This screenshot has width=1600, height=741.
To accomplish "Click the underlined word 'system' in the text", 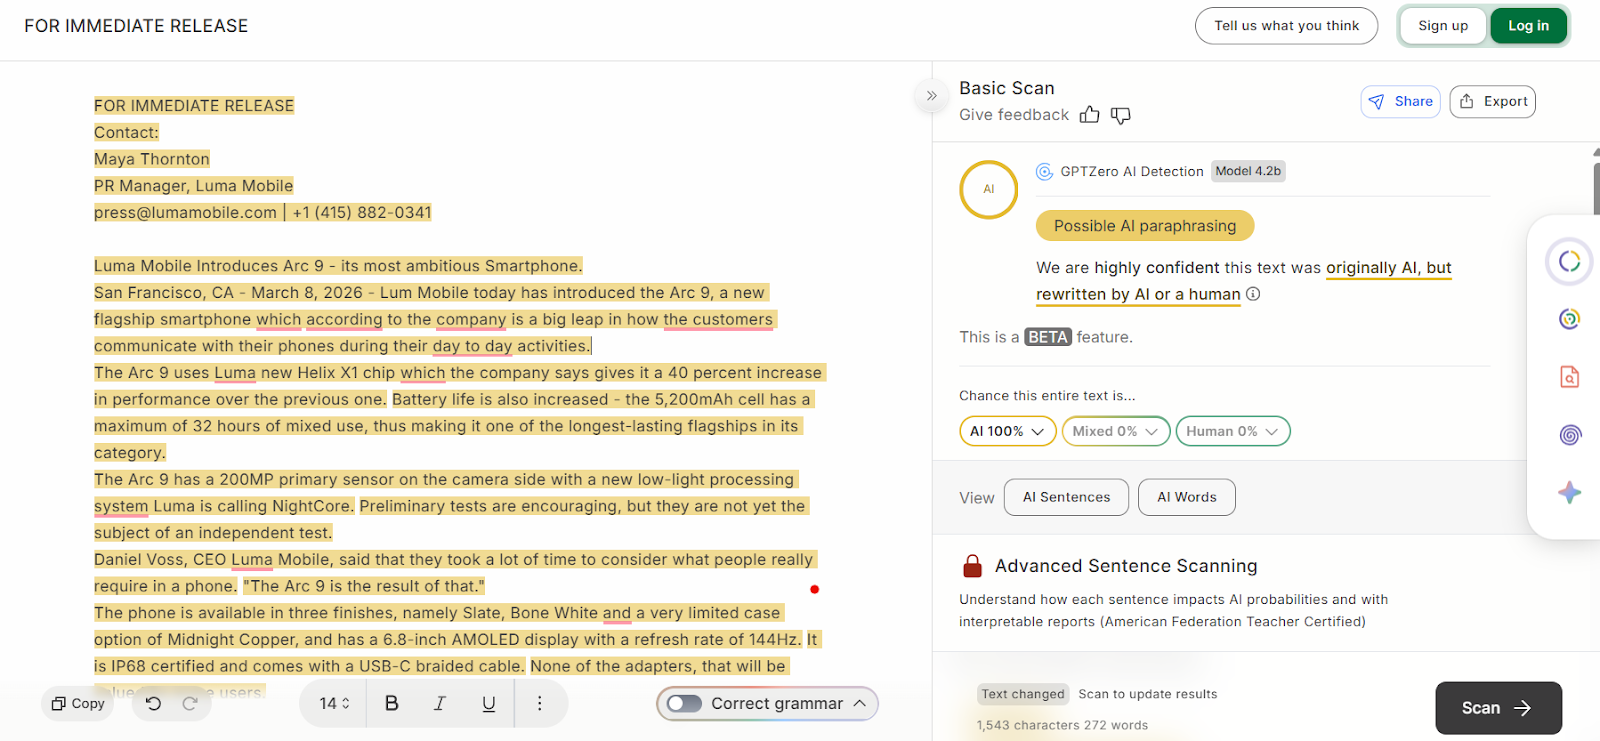I will point(121,506).
